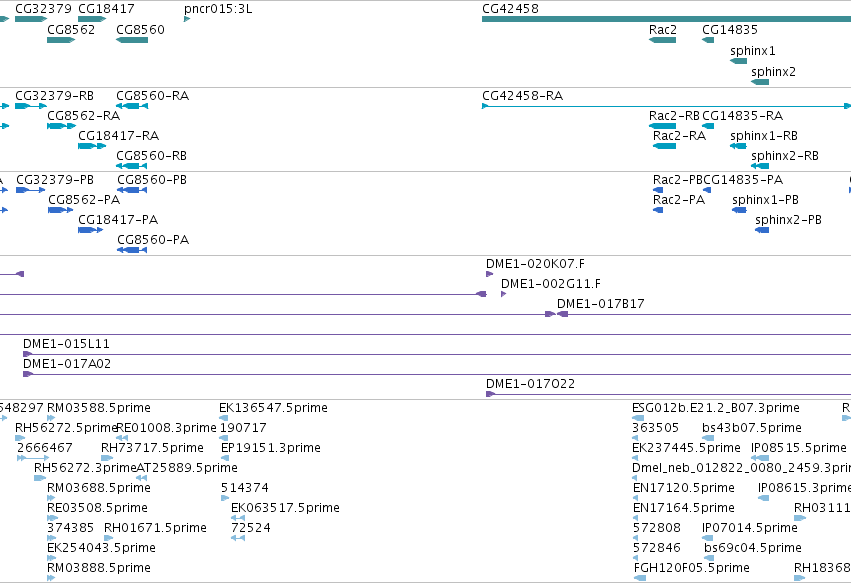Viewport: 851px width, 583px height.
Task: Open protein sphinx2-PB
Action: [762, 230]
